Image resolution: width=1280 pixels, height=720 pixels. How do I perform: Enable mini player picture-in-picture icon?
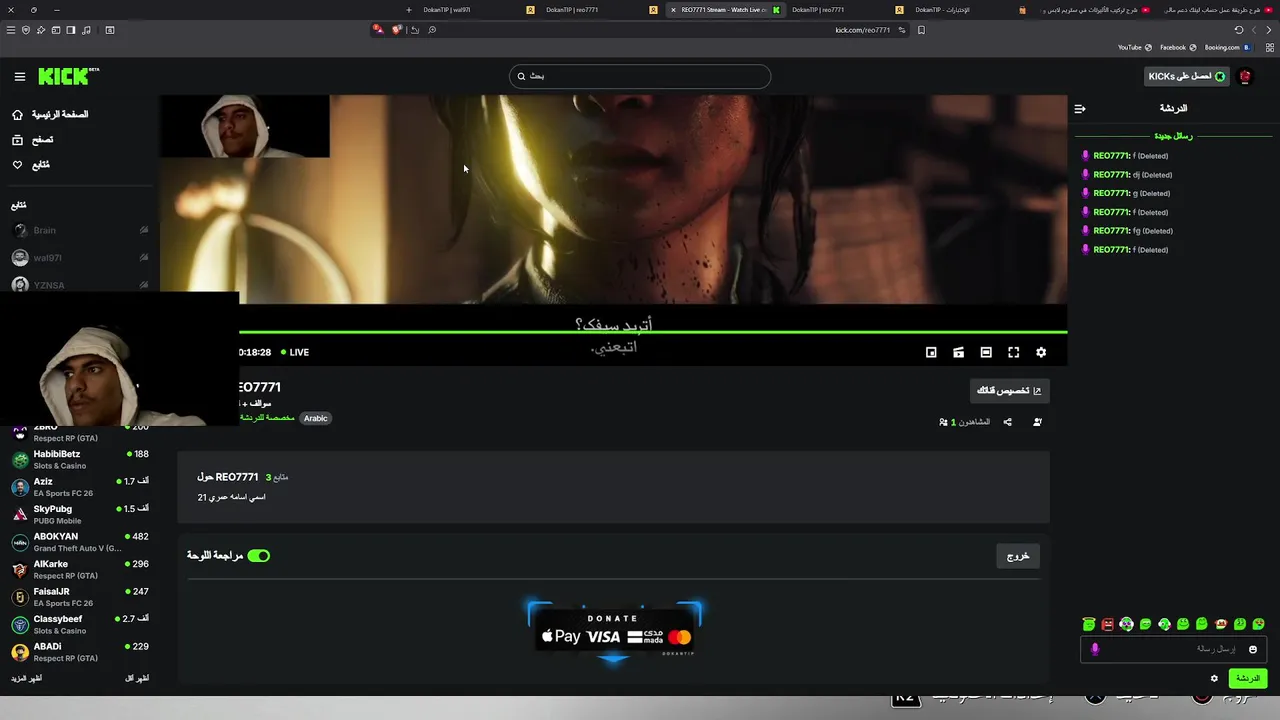pyautogui.click(x=931, y=352)
